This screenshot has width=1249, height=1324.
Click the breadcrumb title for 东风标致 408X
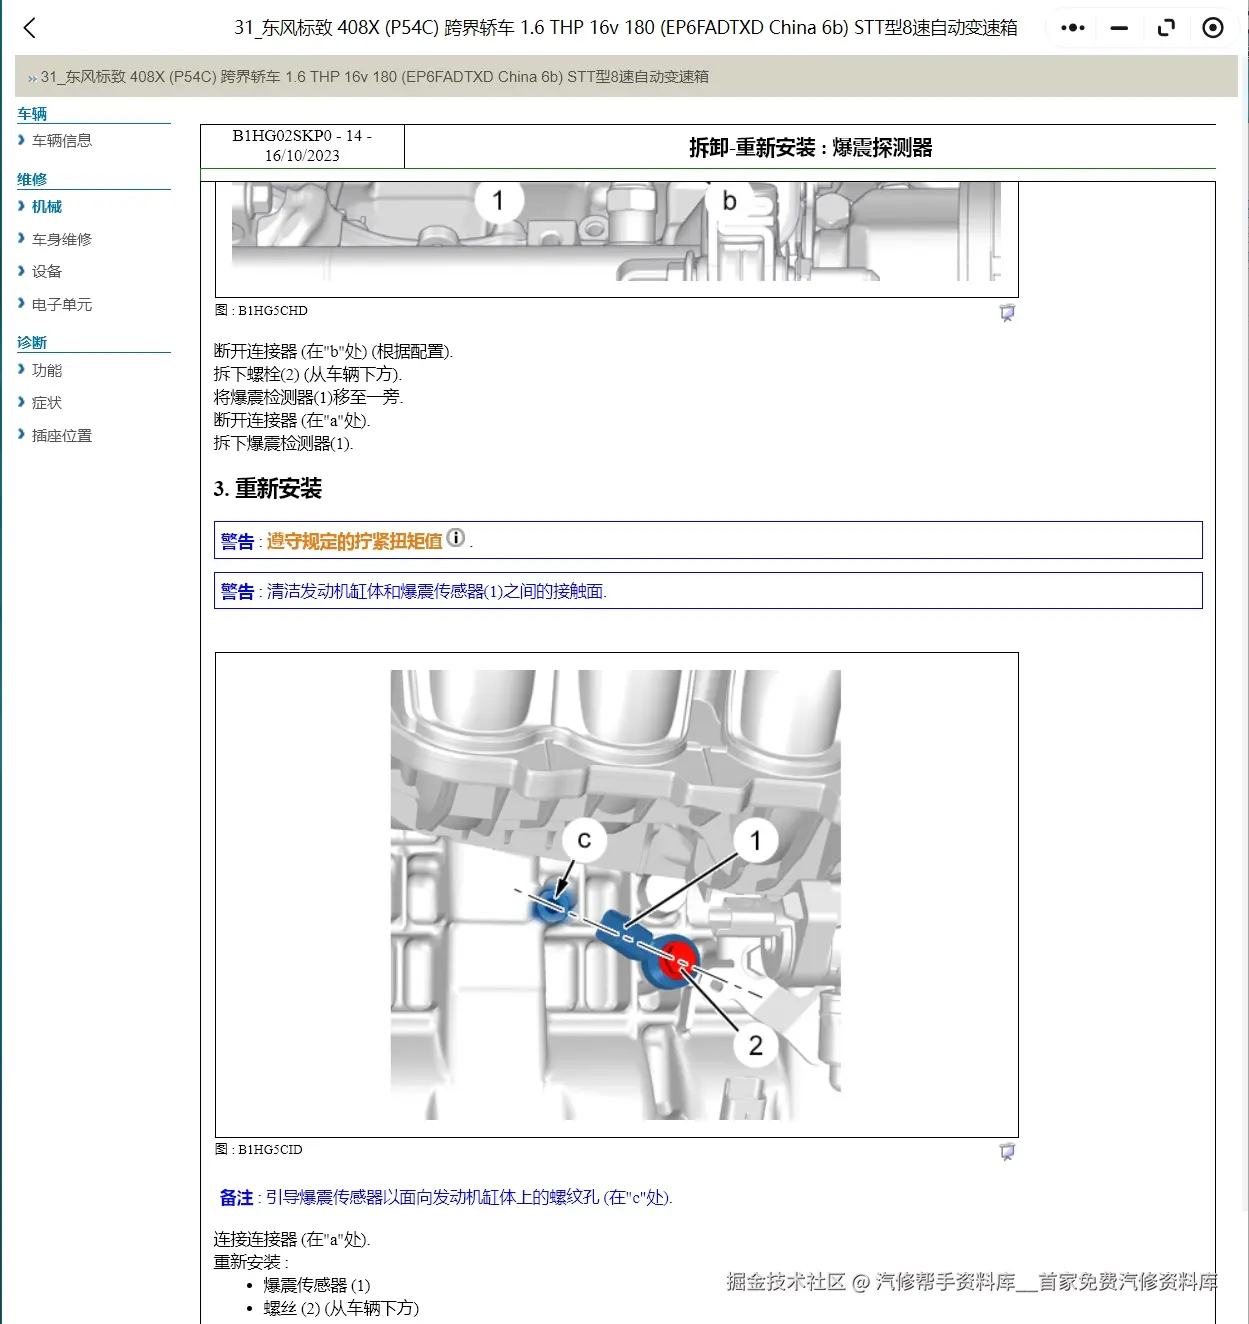coord(376,76)
